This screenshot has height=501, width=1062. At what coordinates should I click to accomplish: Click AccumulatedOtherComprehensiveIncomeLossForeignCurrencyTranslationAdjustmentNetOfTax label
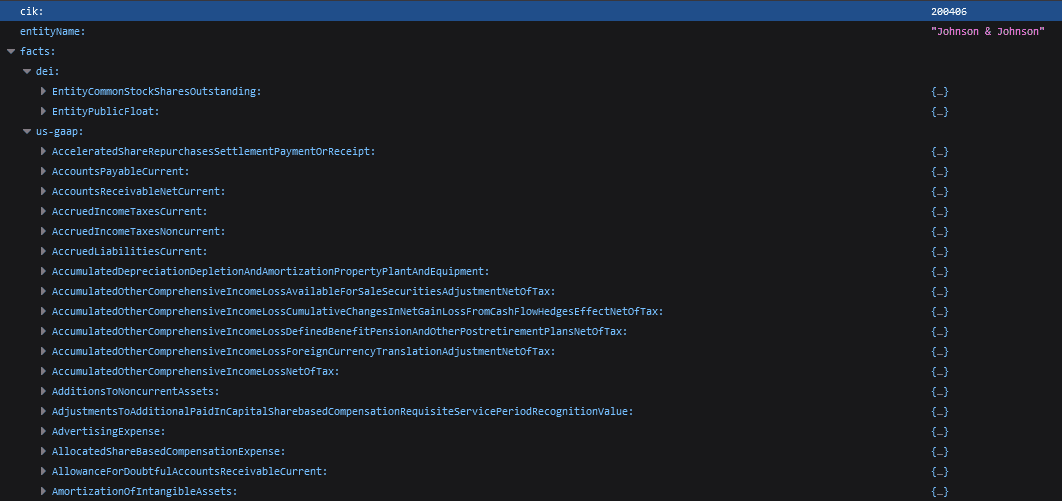[x=303, y=351]
